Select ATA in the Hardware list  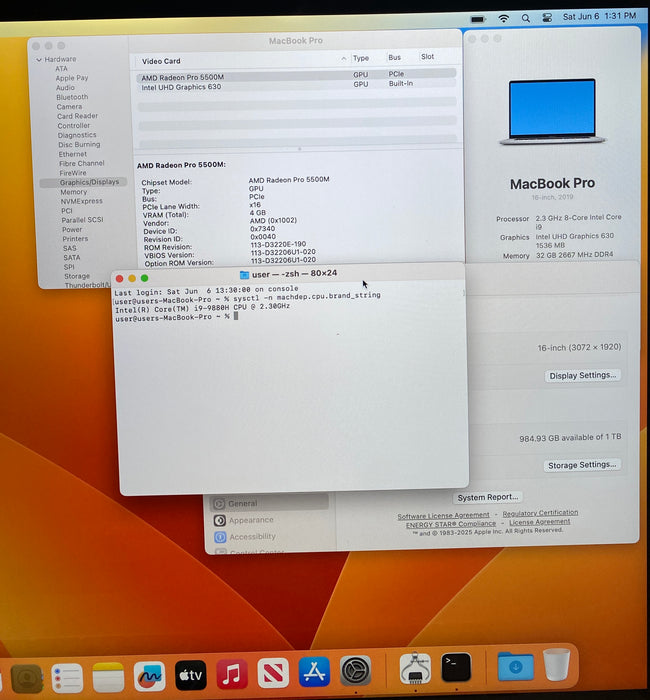(62, 69)
